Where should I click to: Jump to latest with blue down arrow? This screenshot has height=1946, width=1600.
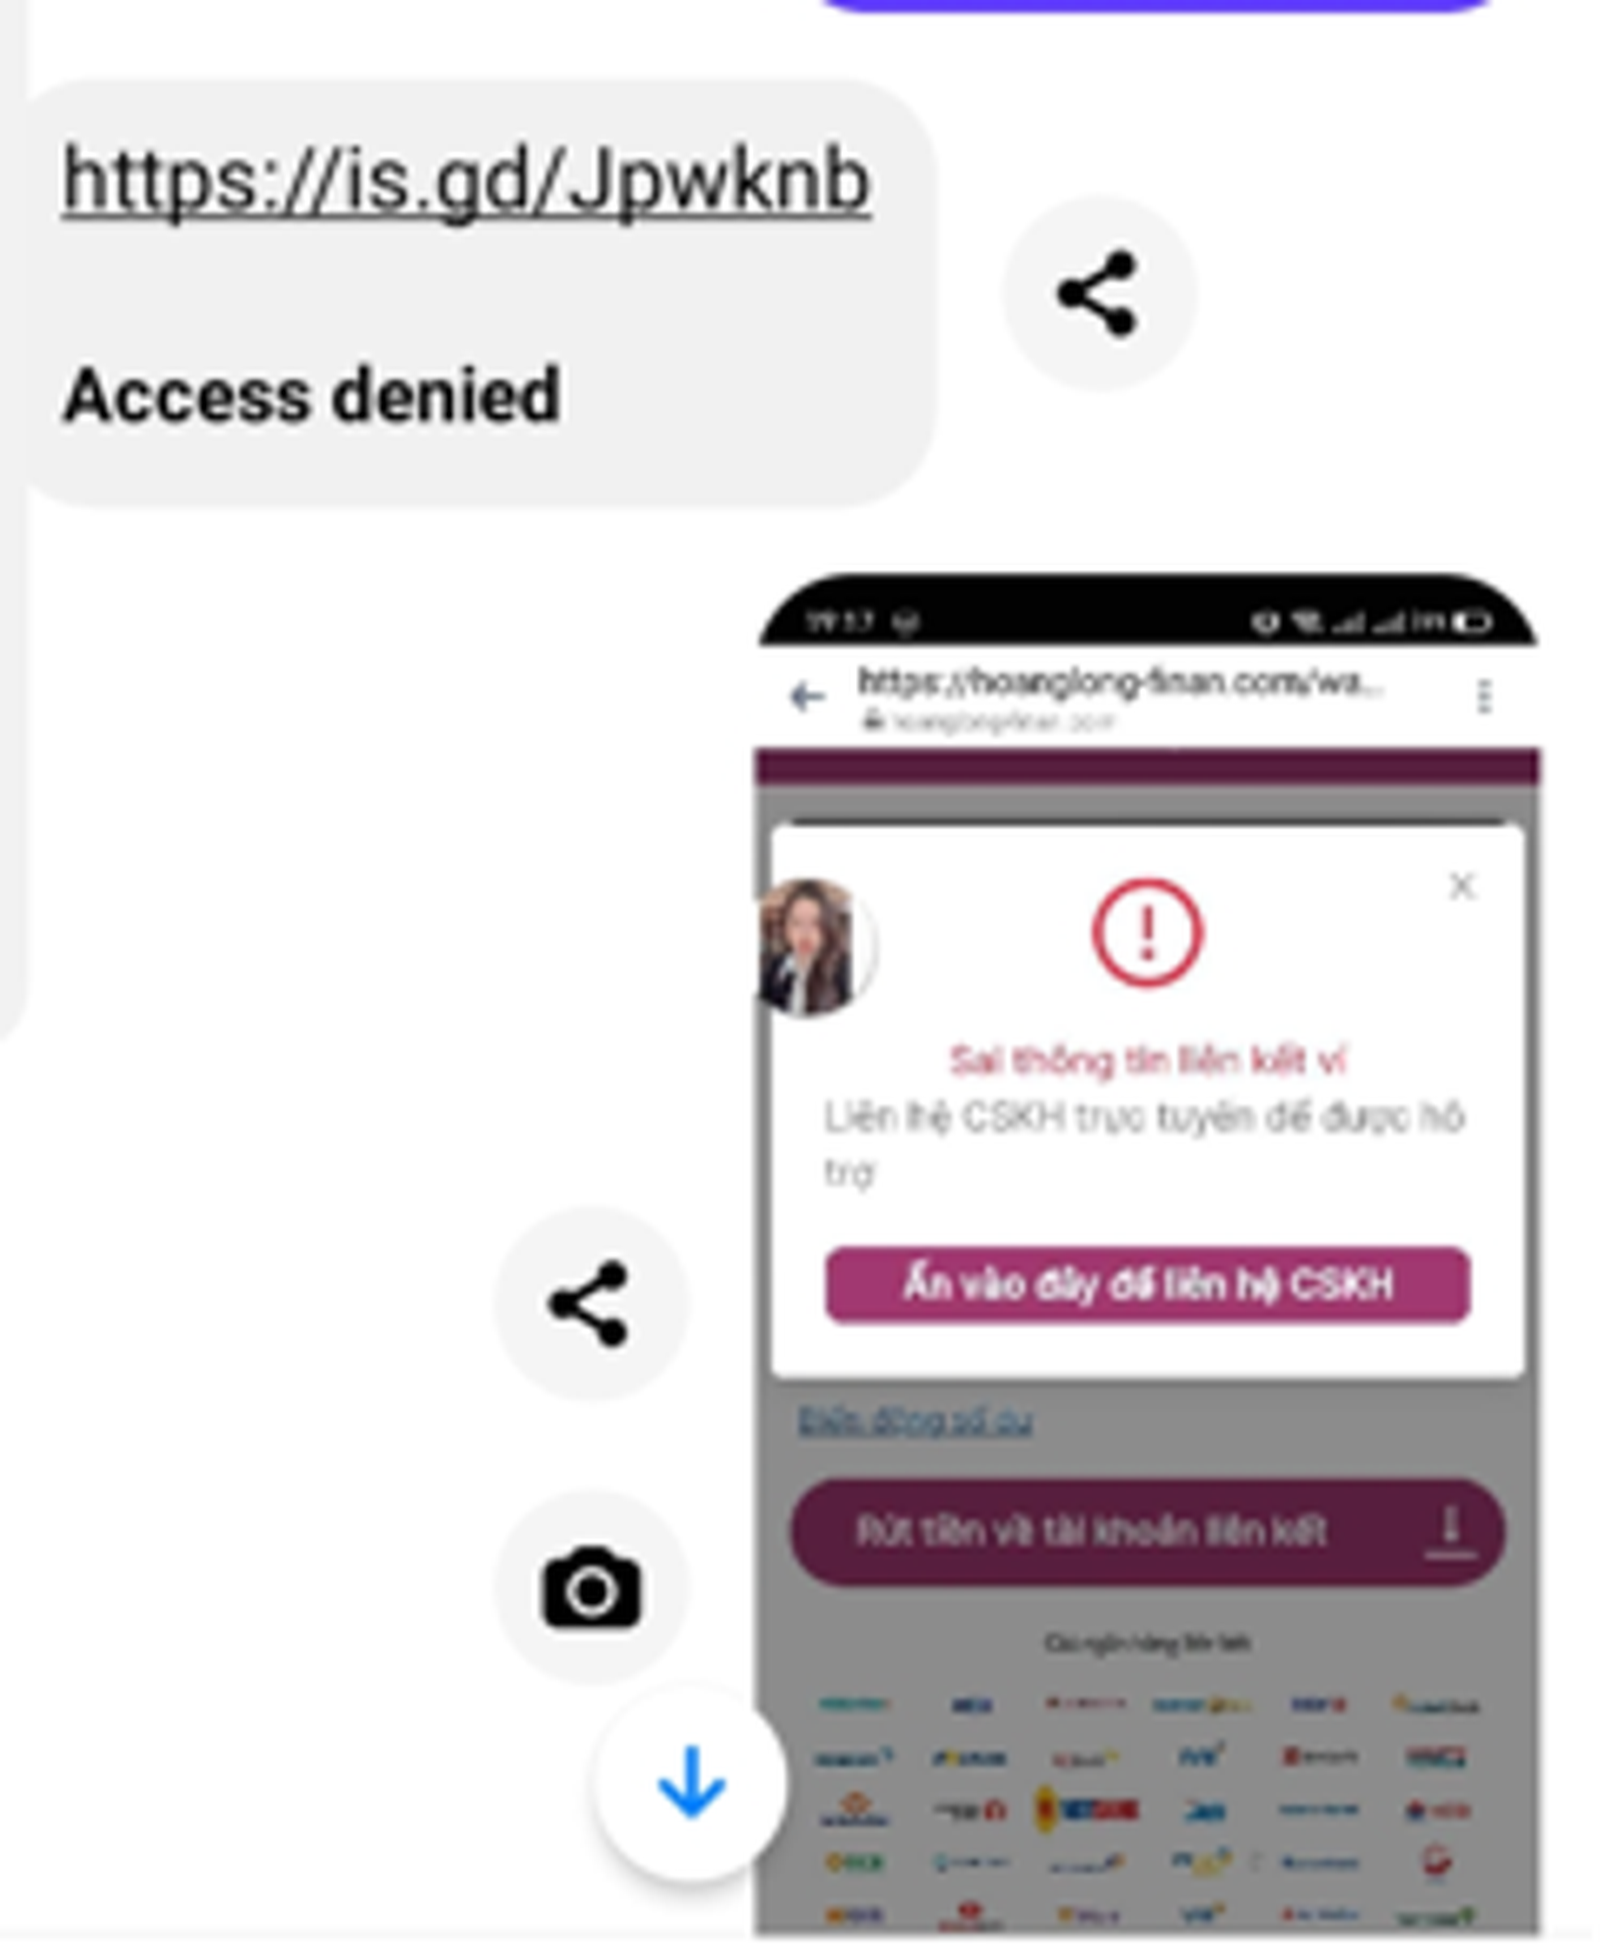tap(691, 1781)
